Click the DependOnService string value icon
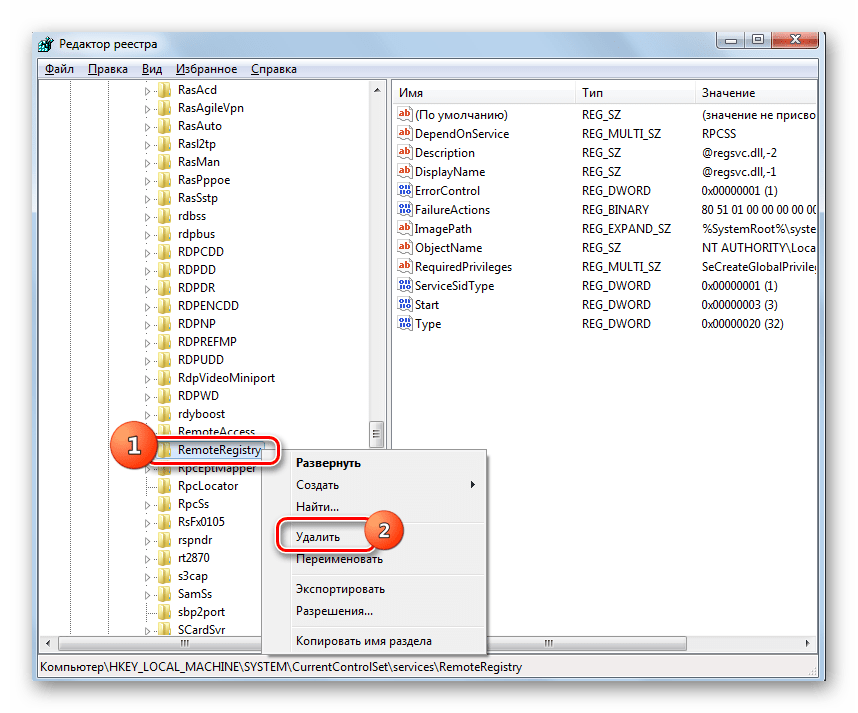 pyautogui.click(x=405, y=134)
